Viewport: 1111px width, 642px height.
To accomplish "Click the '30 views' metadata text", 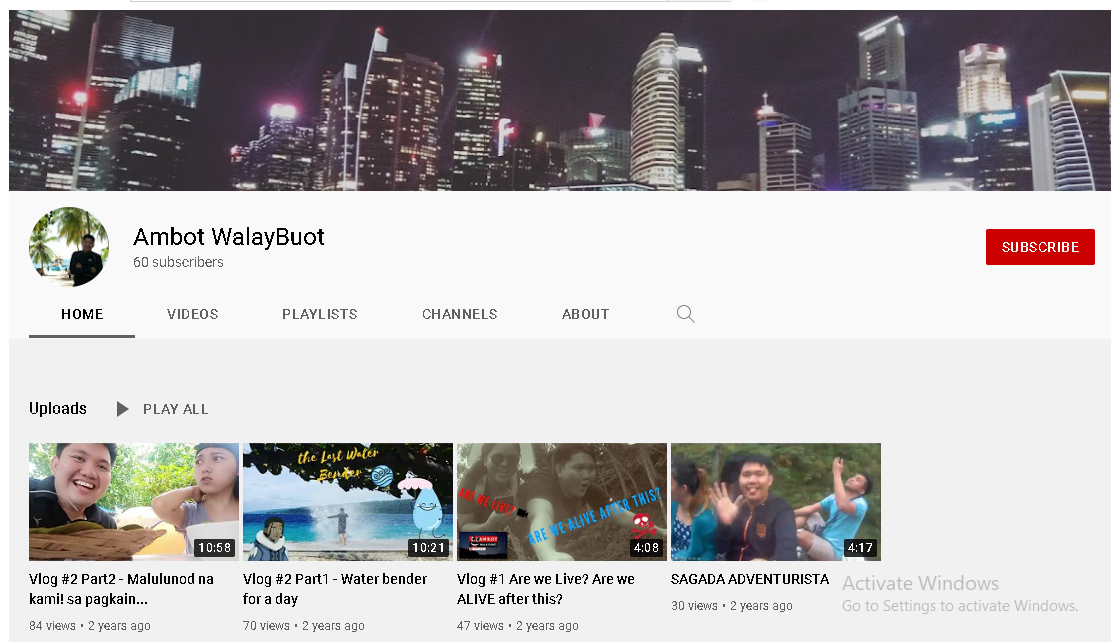I will (694, 606).
